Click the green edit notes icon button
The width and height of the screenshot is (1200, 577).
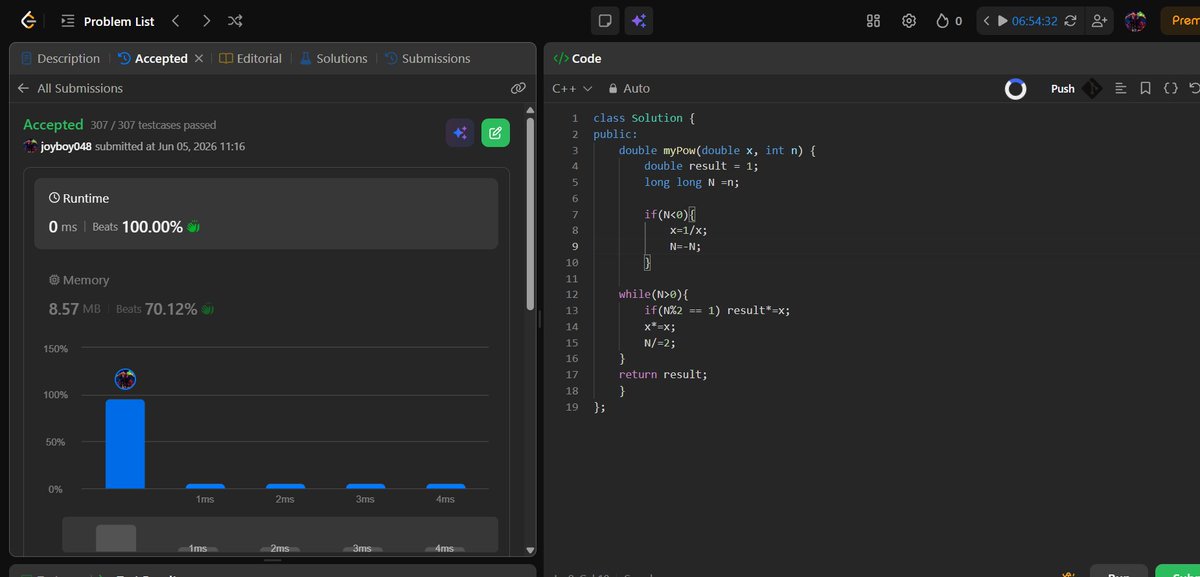495,132
